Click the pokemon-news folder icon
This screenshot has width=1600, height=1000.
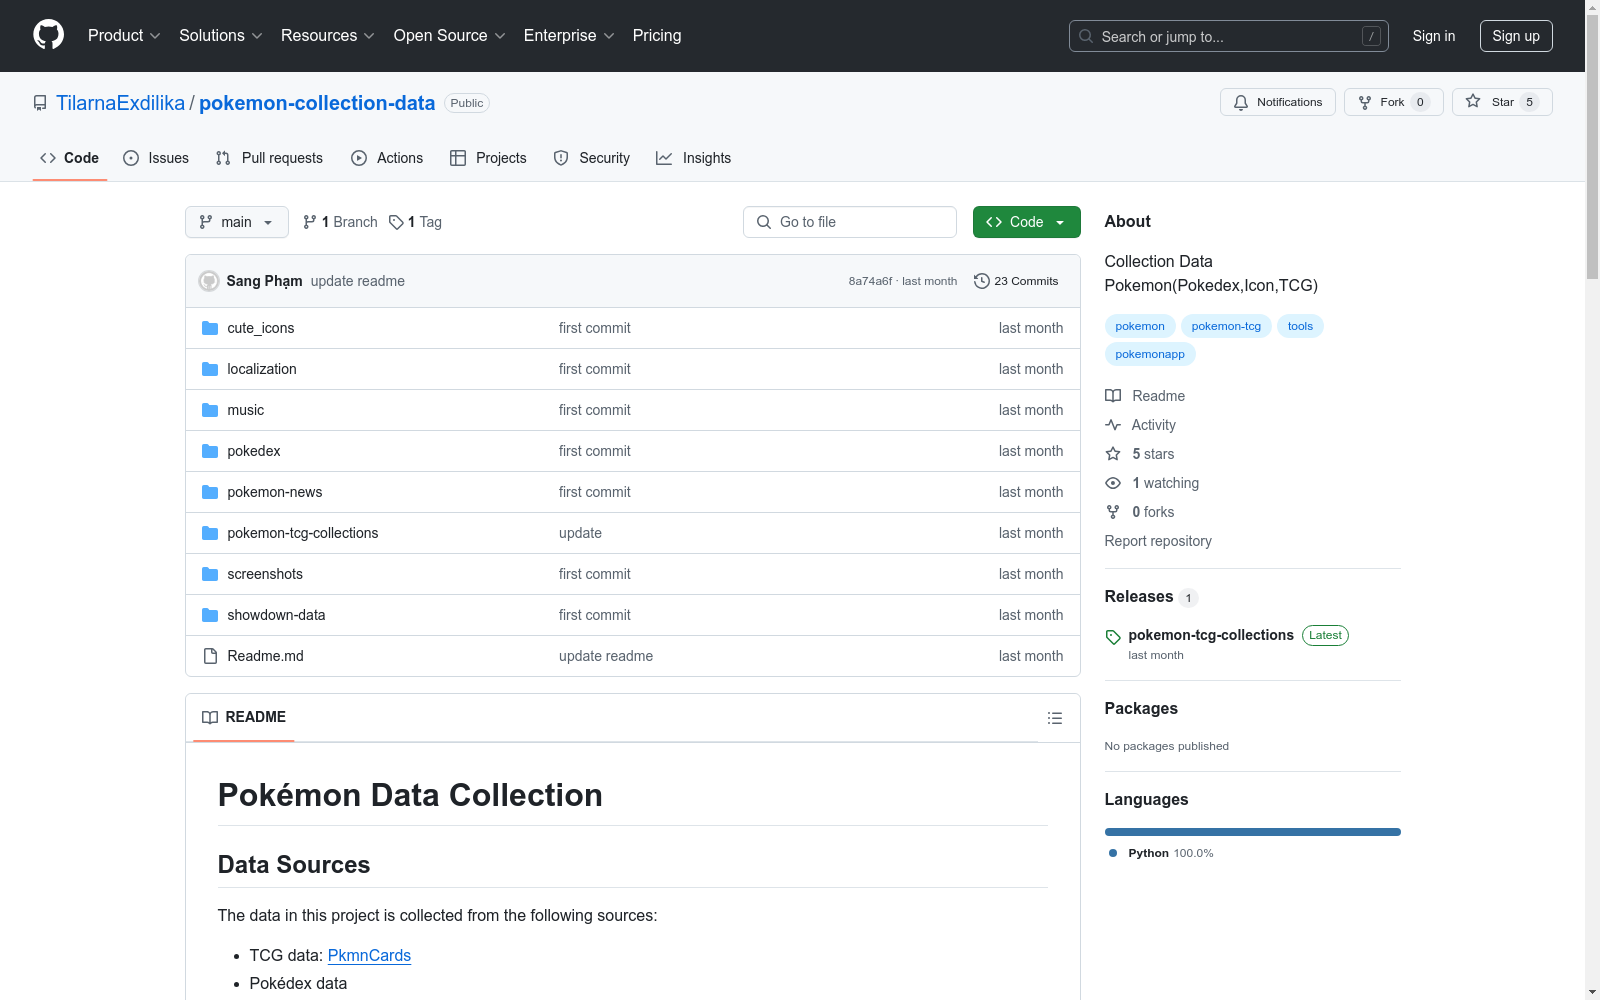(210, 492)
